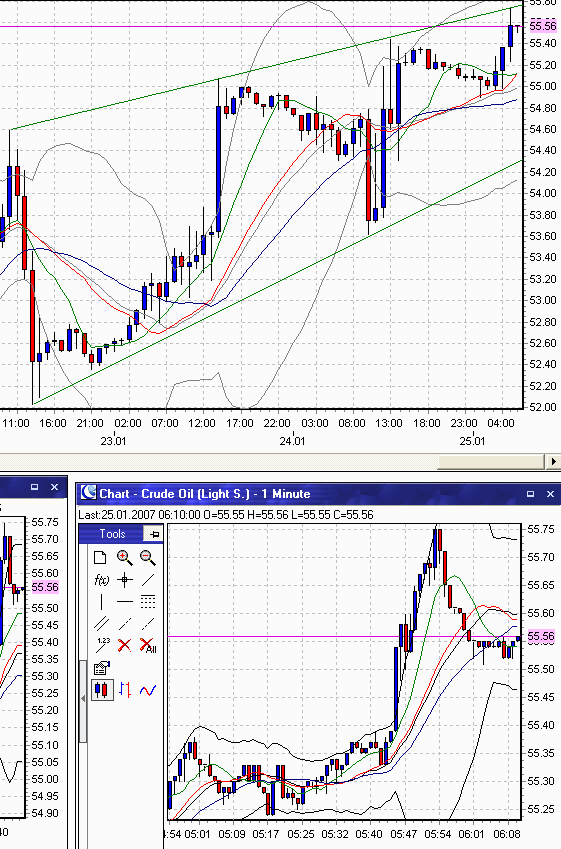
Task: Click the horizontal scrollbar right arrow
Action: point(553,461)
